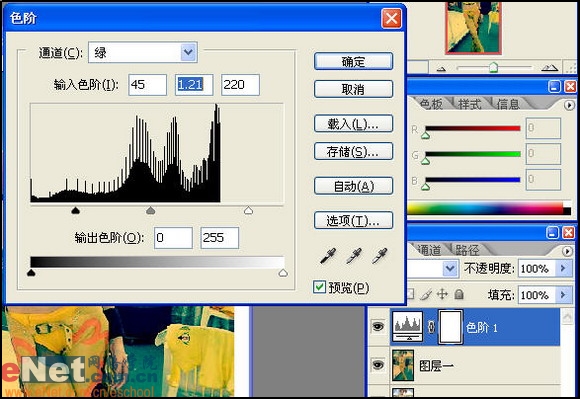The image size is (580, 399).
Task: Toggle the 预览 preview checkbox
Action: point(319,287)
